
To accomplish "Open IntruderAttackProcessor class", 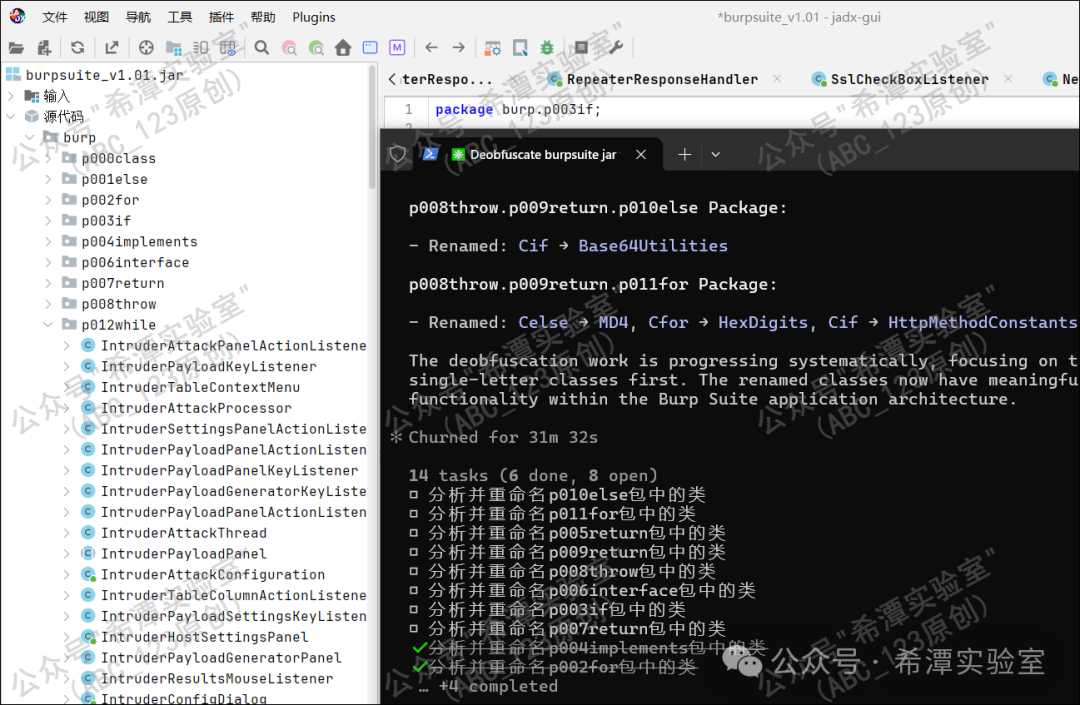I will pos(187,408).
